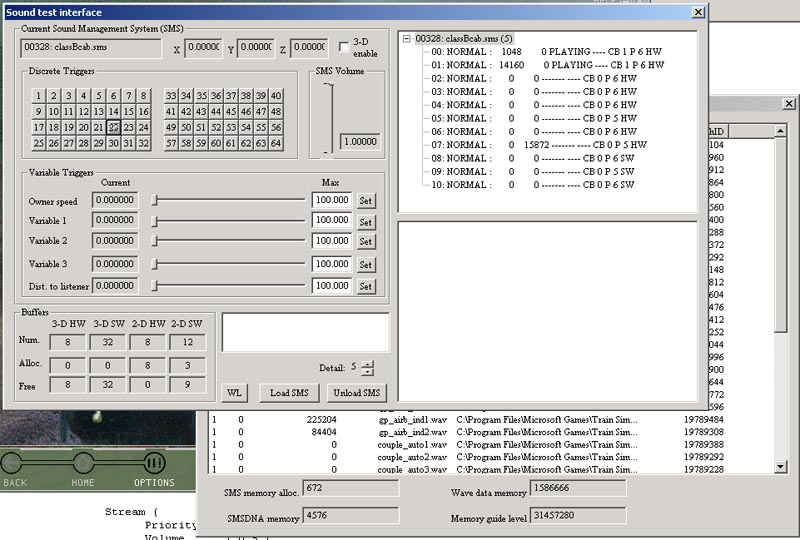Viewport: 800px width, 540px height.
Task: Click the Variable 2 Max value field
Action: (332, 241)
